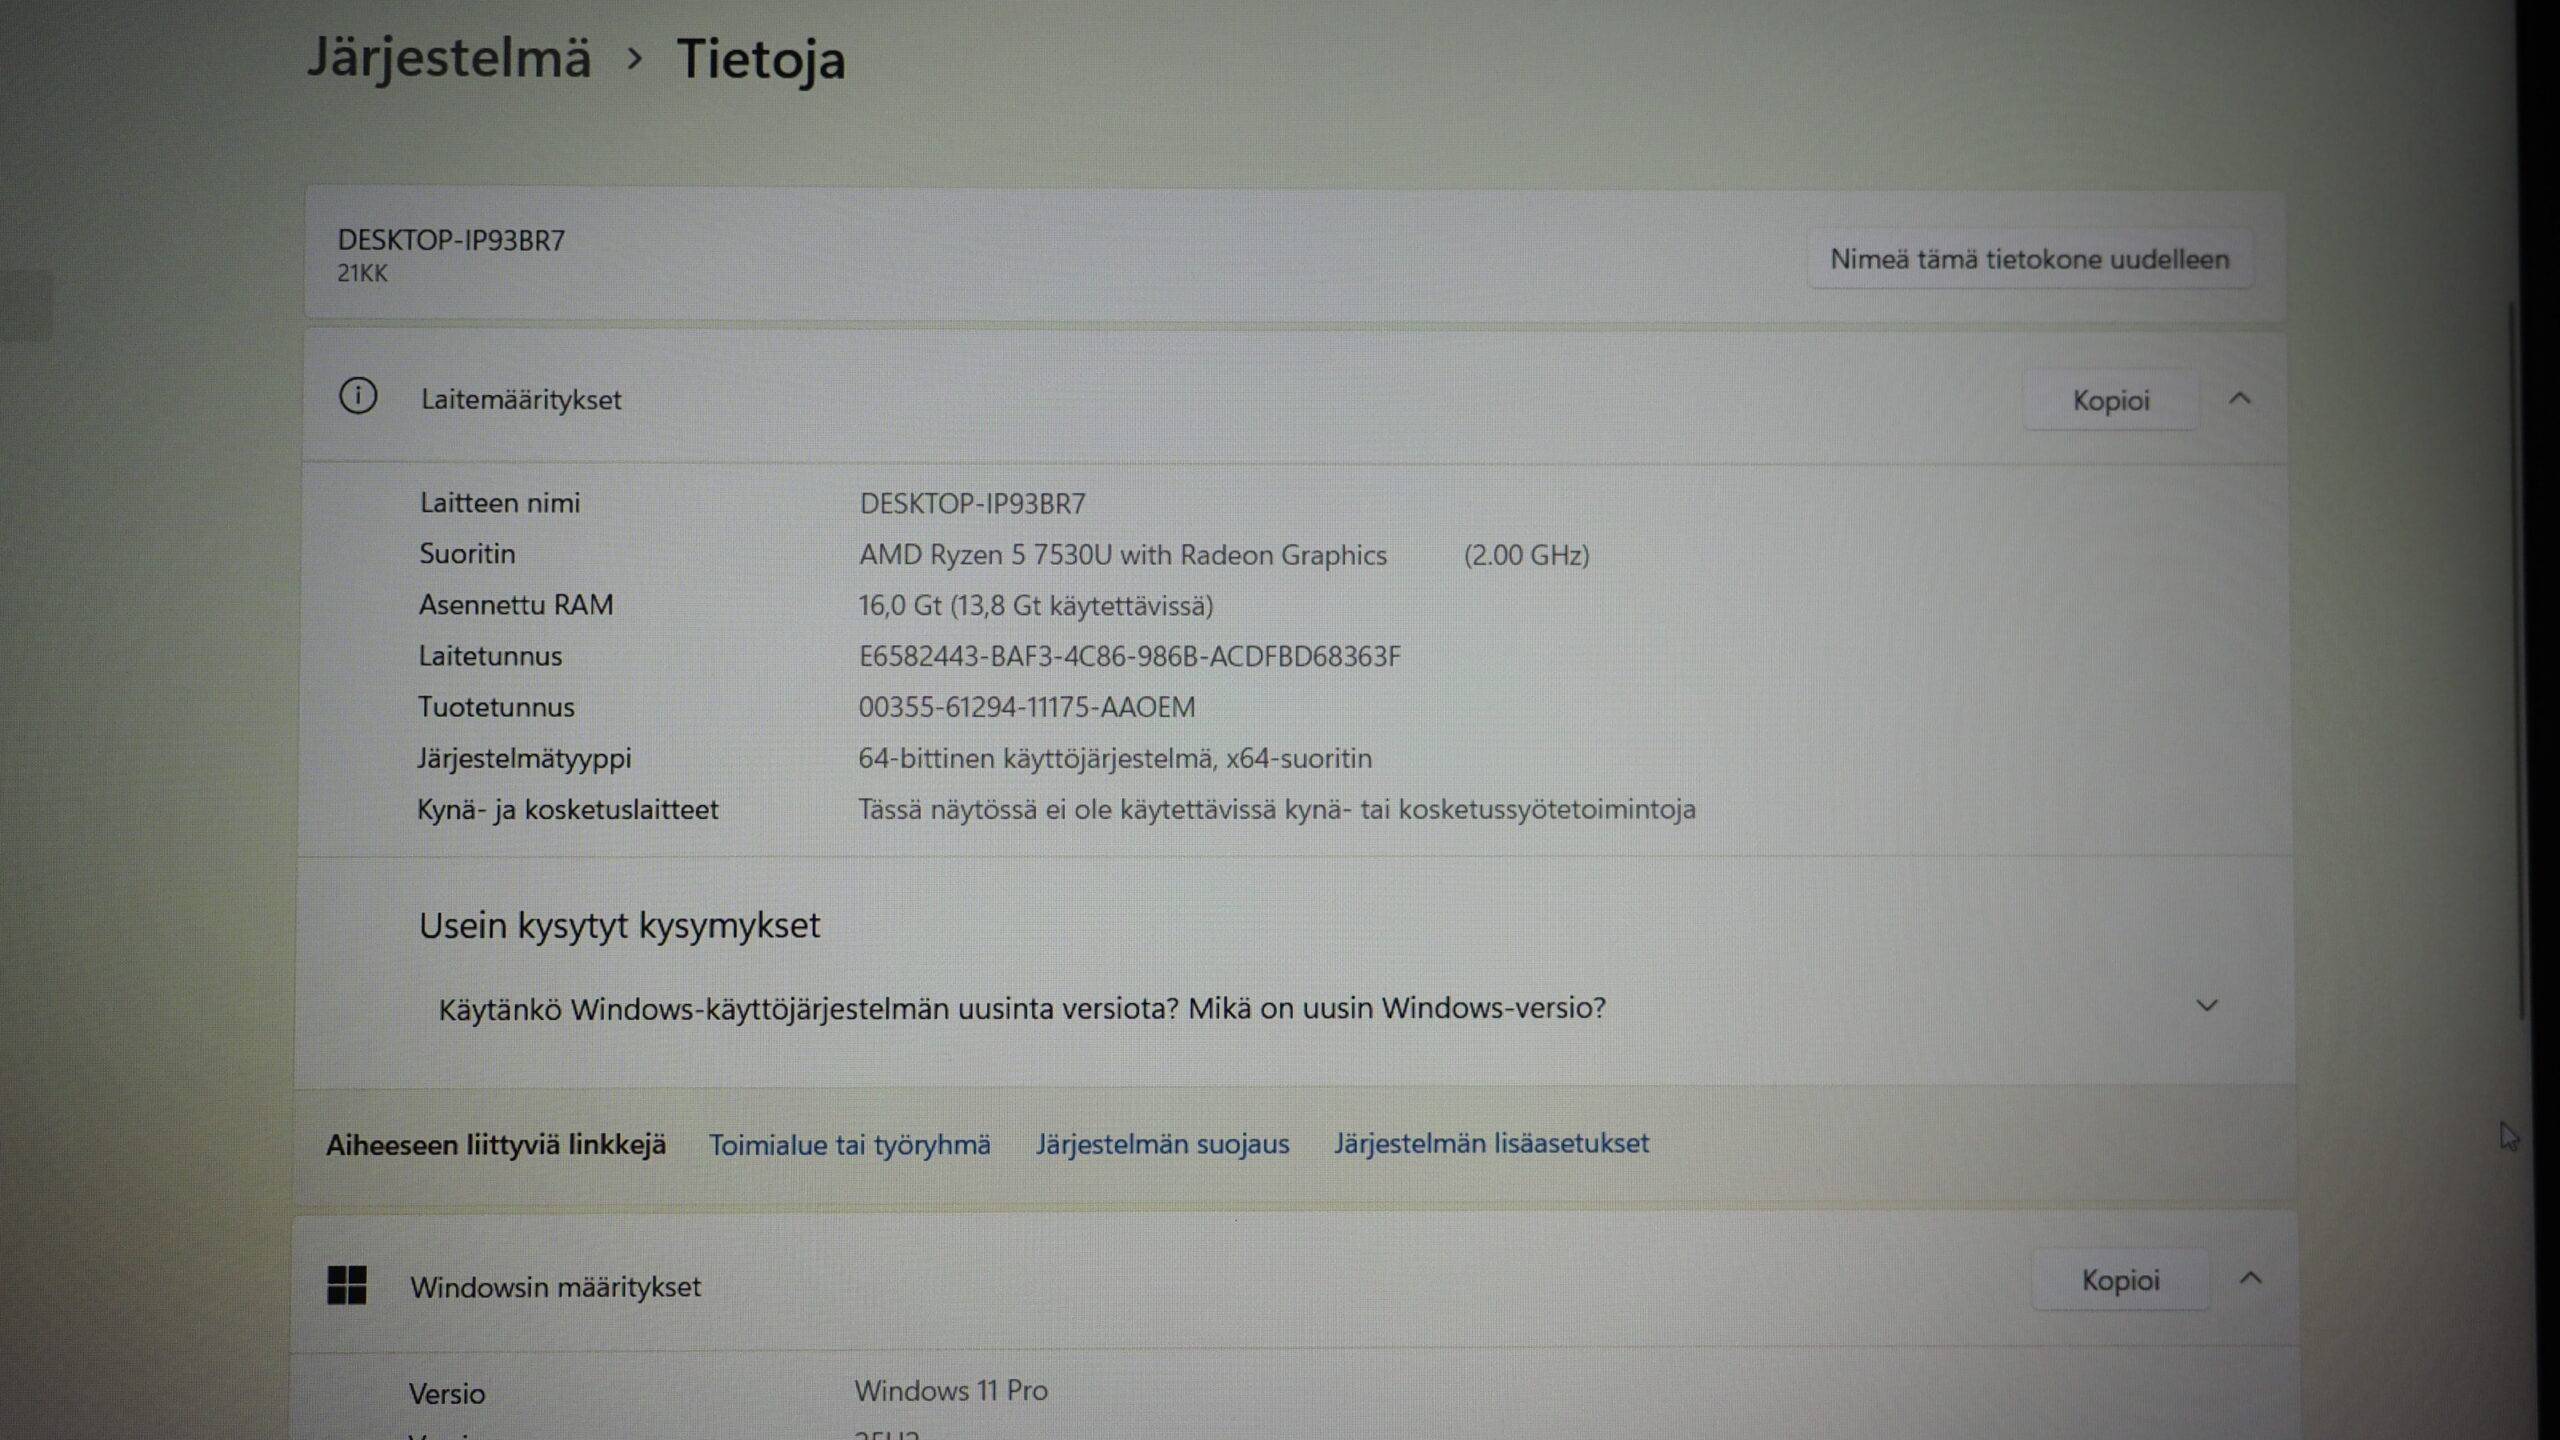Viewport: 2560px width, 1440px height.
Task: Open Järjestelmän lisäasetukset link
Action: click(1491, 1142)
